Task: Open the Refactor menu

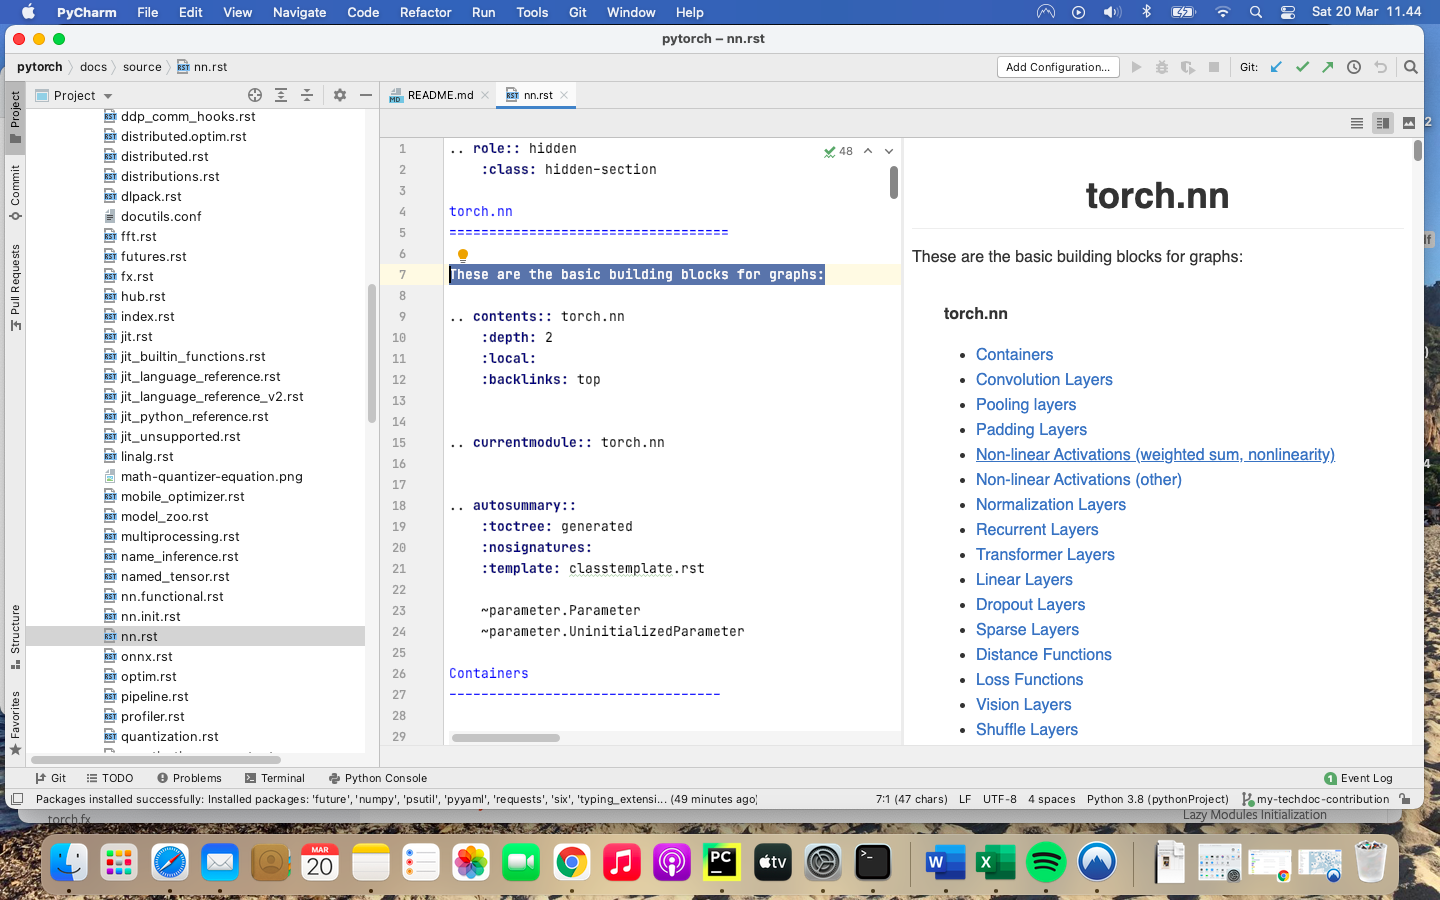Action: pyautogui.click(x=426, y=12)
